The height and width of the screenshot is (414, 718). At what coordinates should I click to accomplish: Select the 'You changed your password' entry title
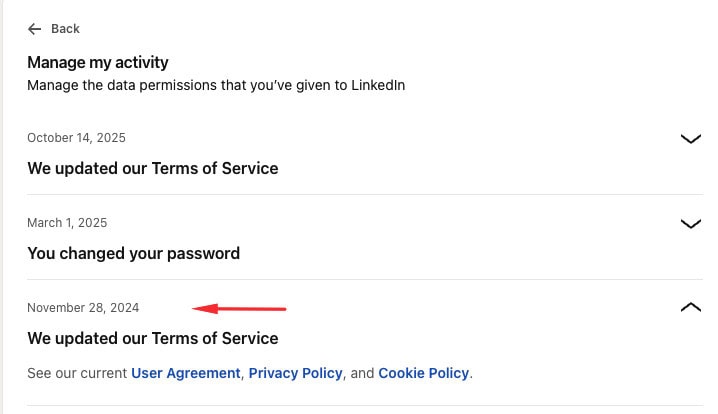(x=133, y=253)
